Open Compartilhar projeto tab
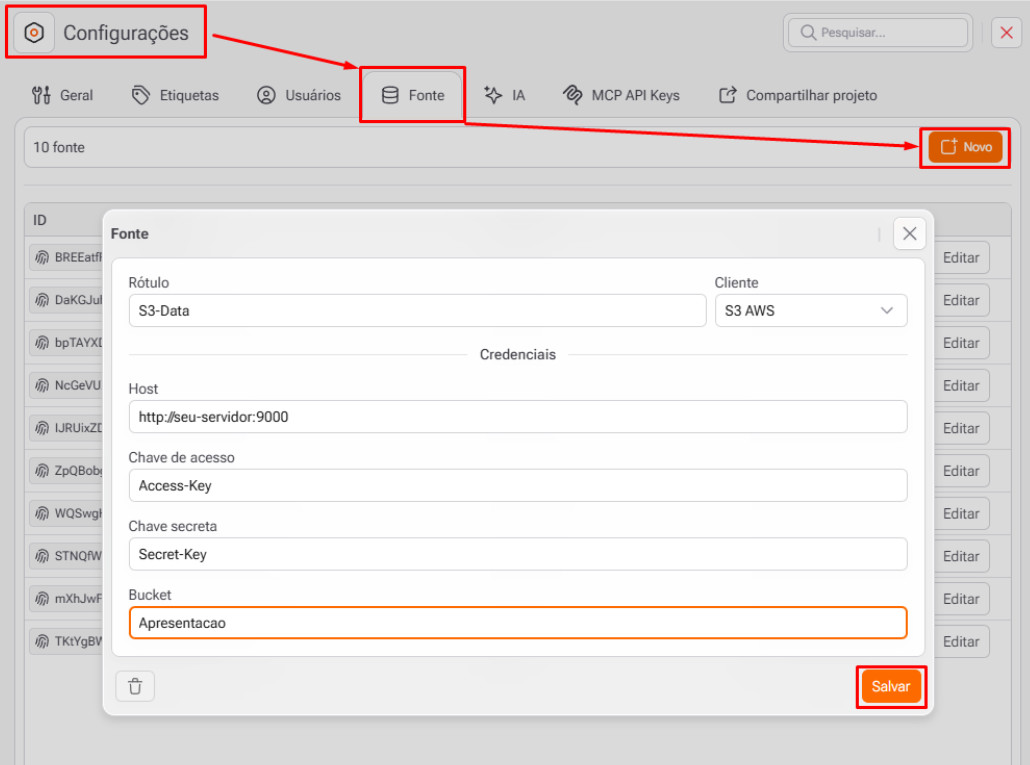This screenshot has height=765, width=1030. [798, 96]
